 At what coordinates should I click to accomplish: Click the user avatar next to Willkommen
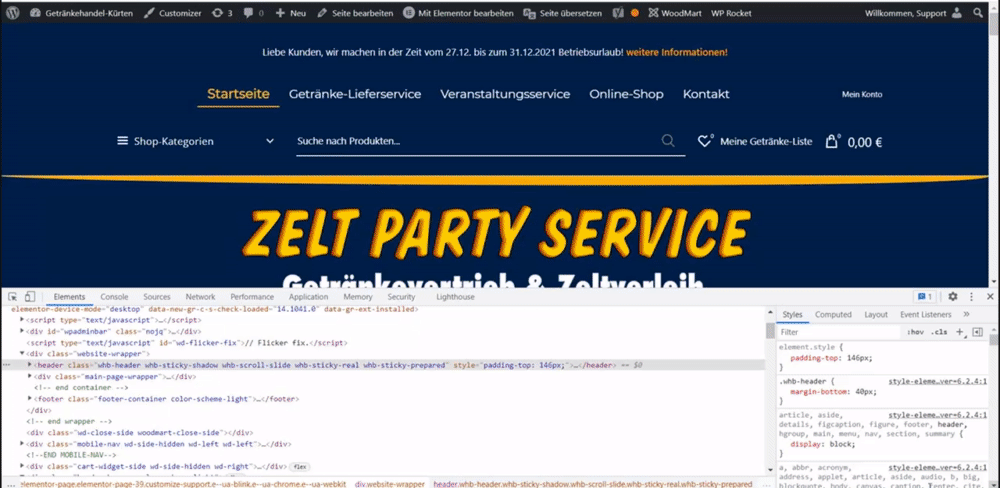coord(957,13)
